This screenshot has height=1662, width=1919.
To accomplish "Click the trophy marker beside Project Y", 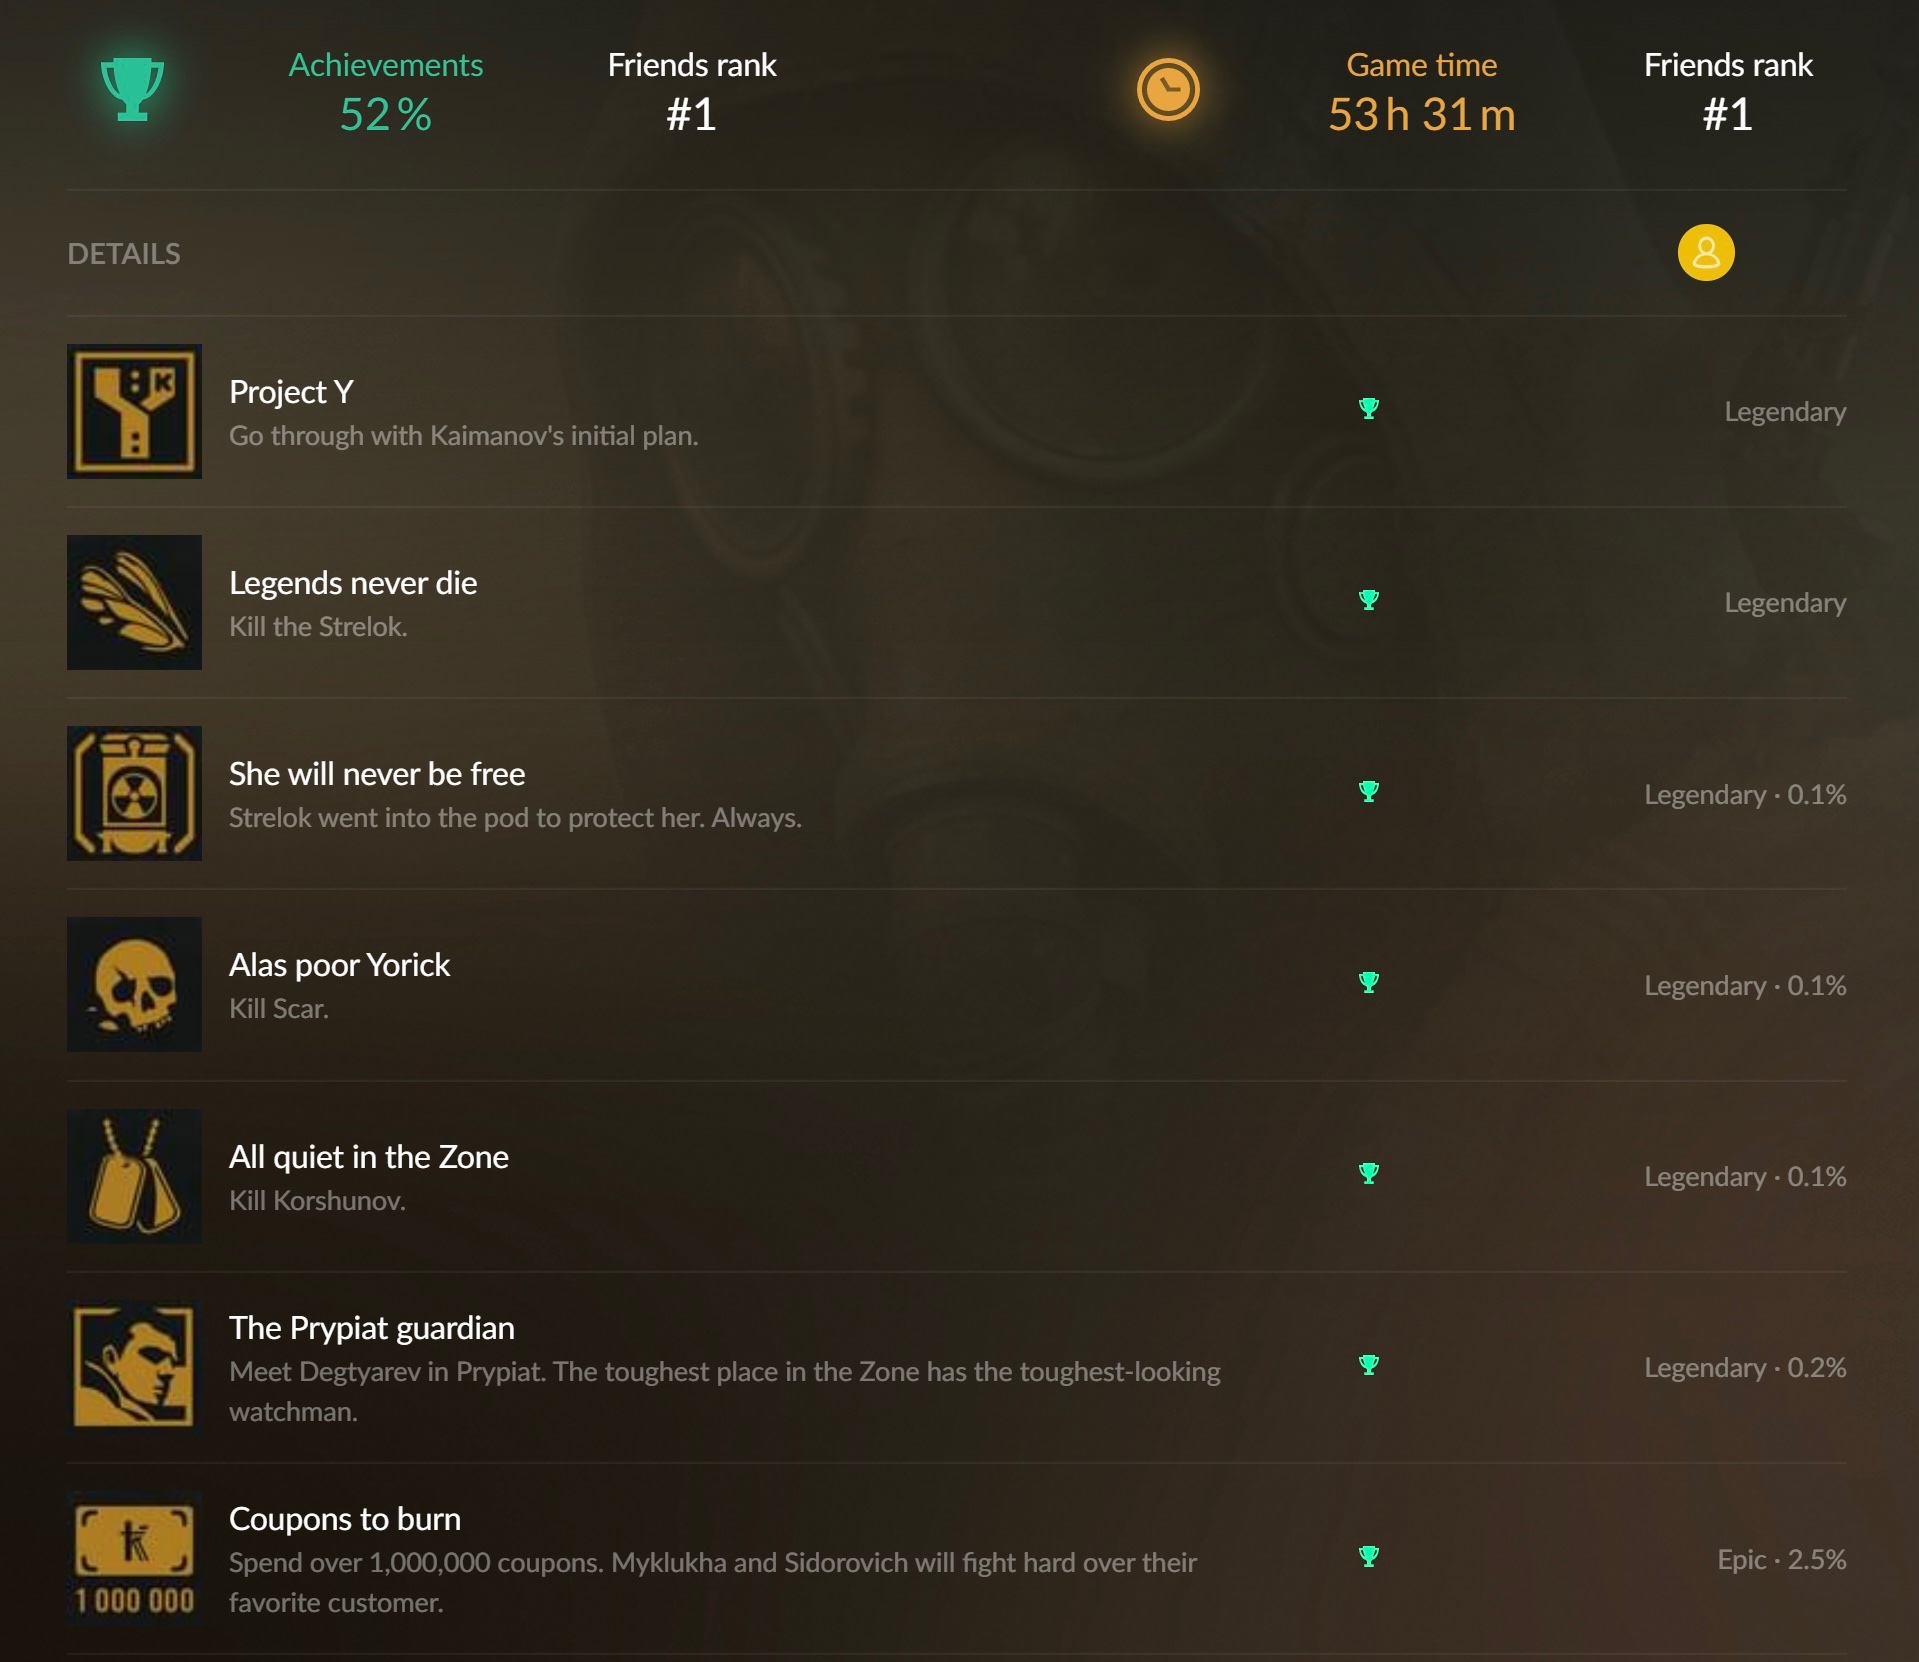I will pos(1369,408).
